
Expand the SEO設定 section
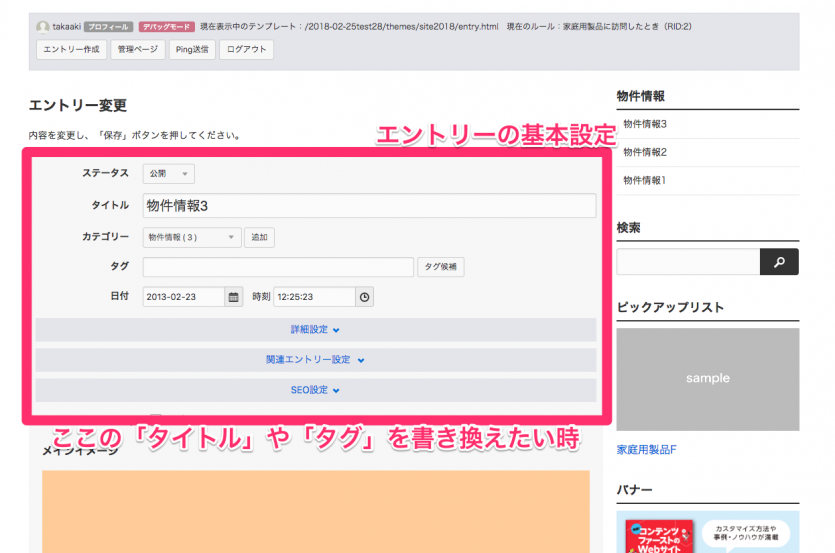316,390
